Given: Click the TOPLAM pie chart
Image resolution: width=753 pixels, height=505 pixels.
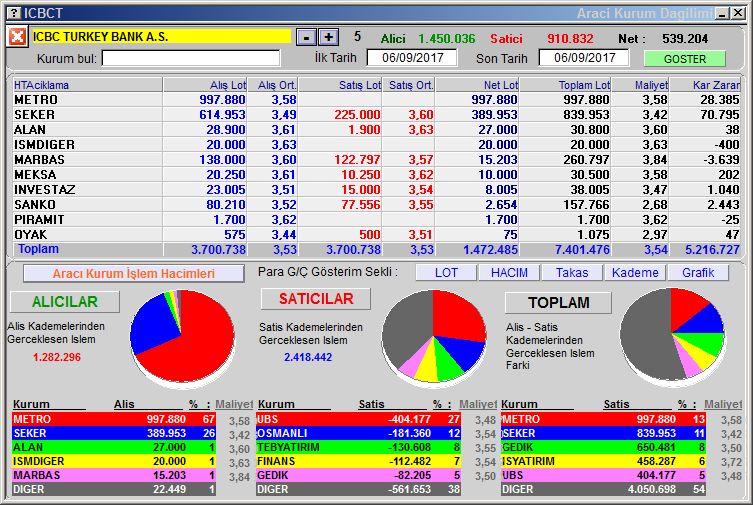Looking at the screenshot, I should (672, 335).
